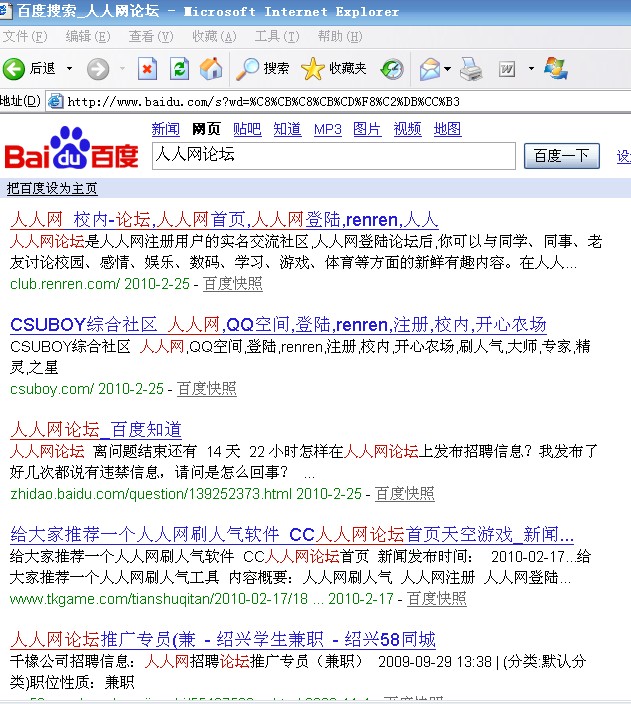Click the Back arrow button
Screen dimensions: 631x704
tap(16, 68)
